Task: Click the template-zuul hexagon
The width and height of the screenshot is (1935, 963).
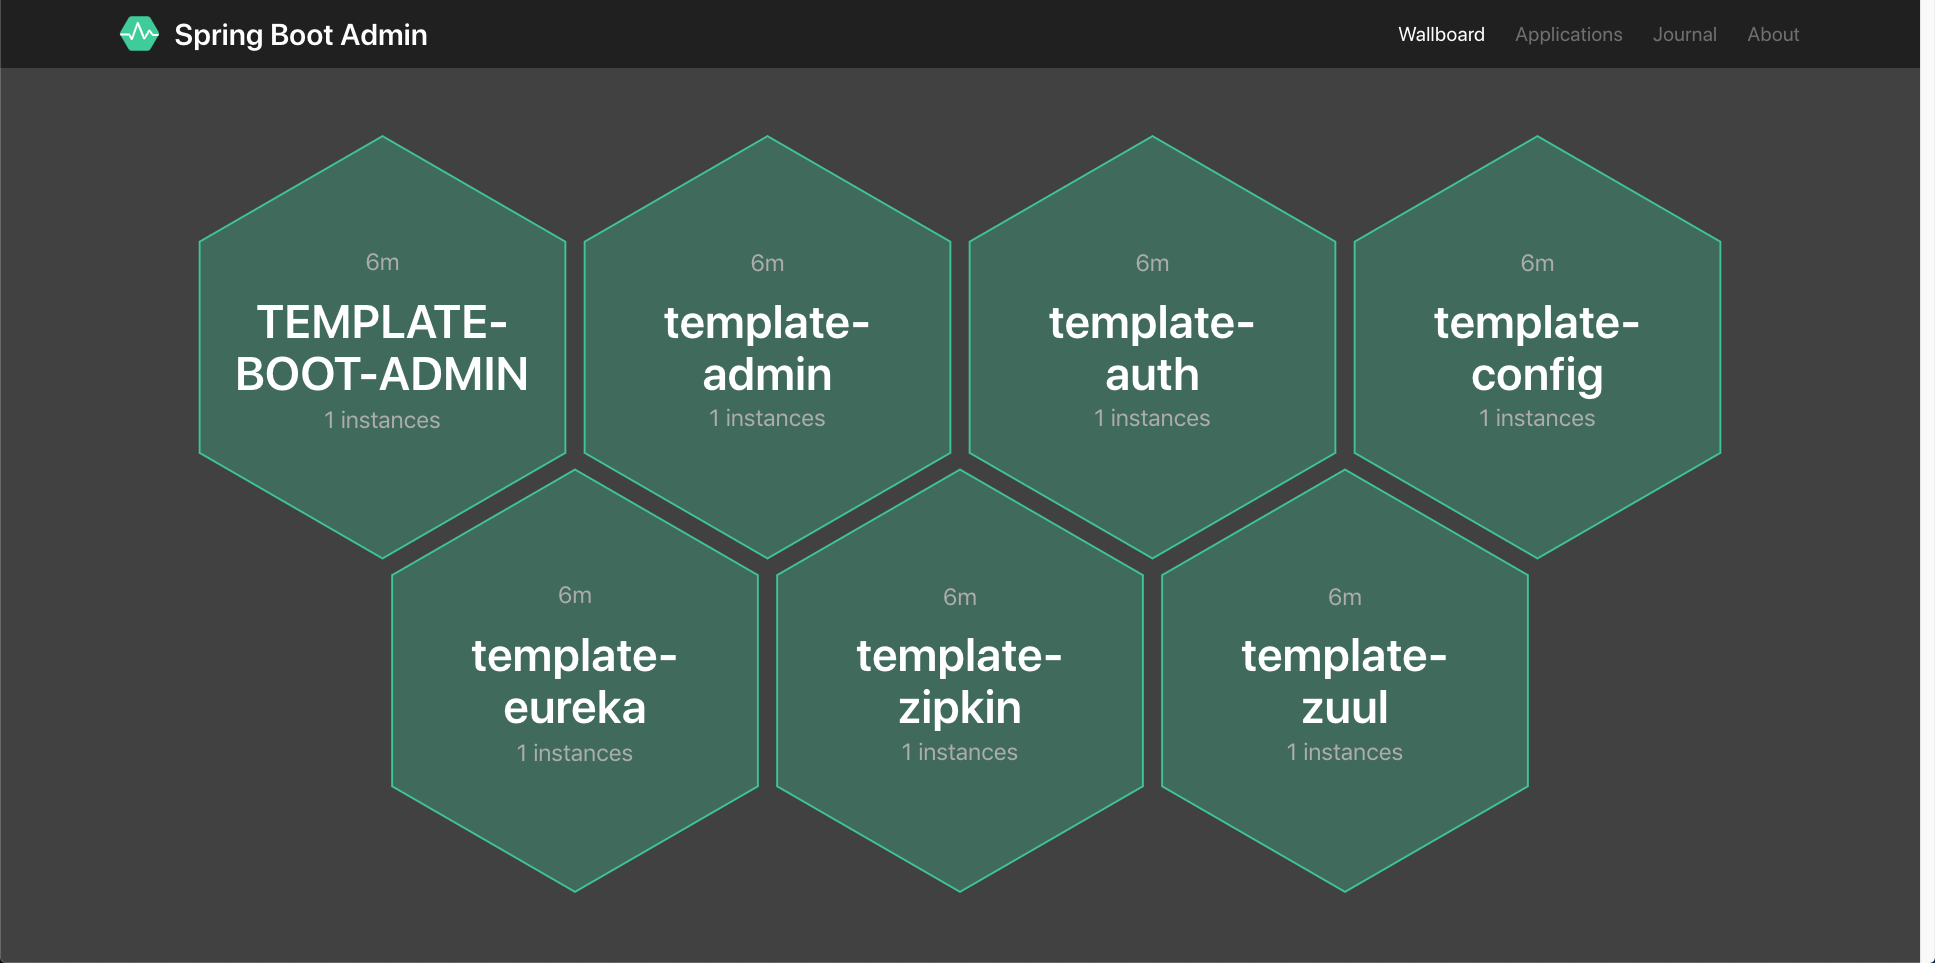Action: click(1345, 681)
